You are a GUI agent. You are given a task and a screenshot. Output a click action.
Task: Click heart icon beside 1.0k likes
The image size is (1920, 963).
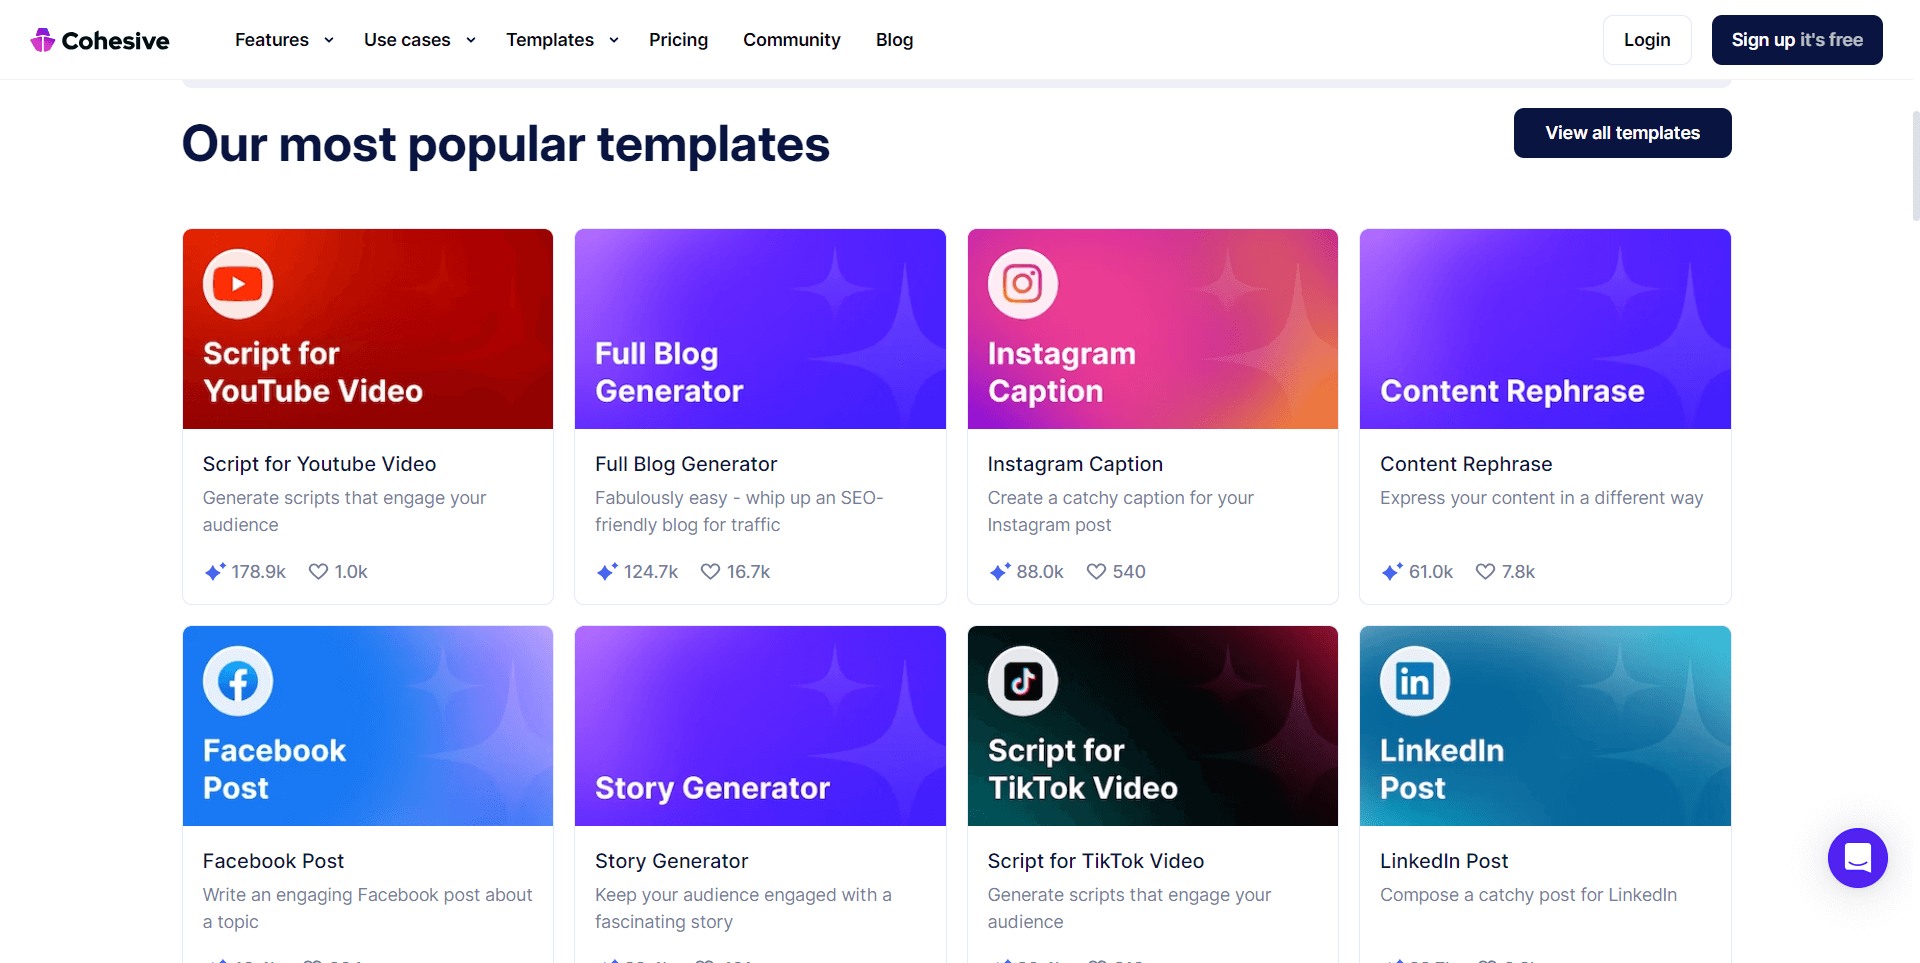[x=318, y=572]
